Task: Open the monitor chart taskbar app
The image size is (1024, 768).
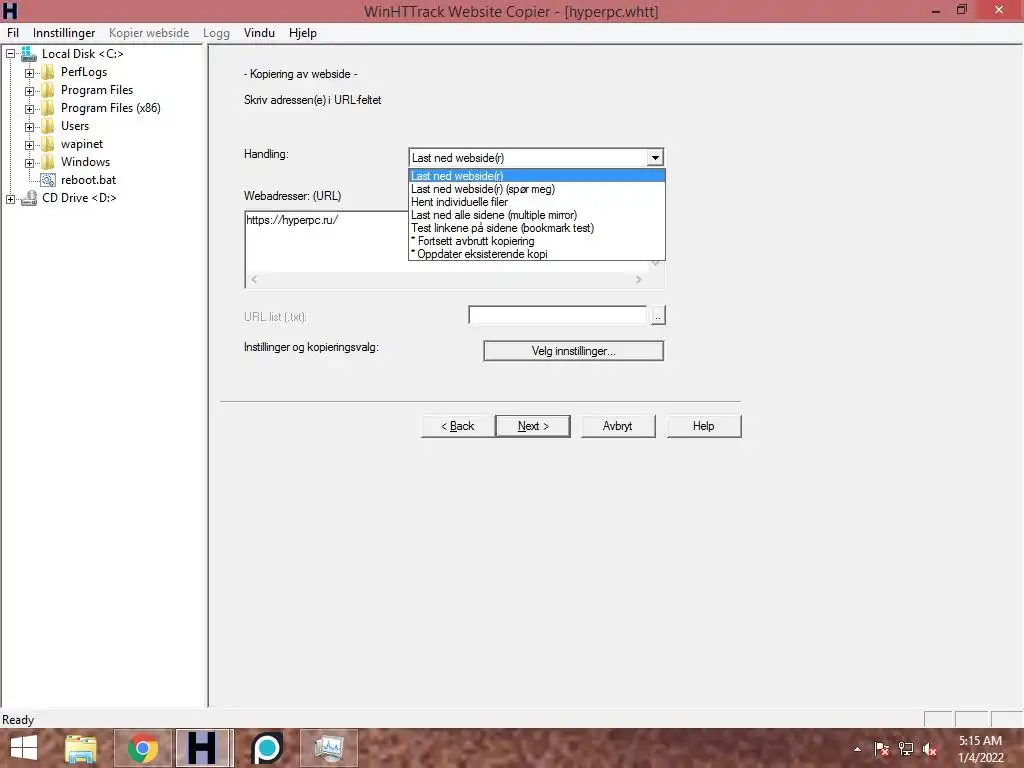Action: [328, 748]
